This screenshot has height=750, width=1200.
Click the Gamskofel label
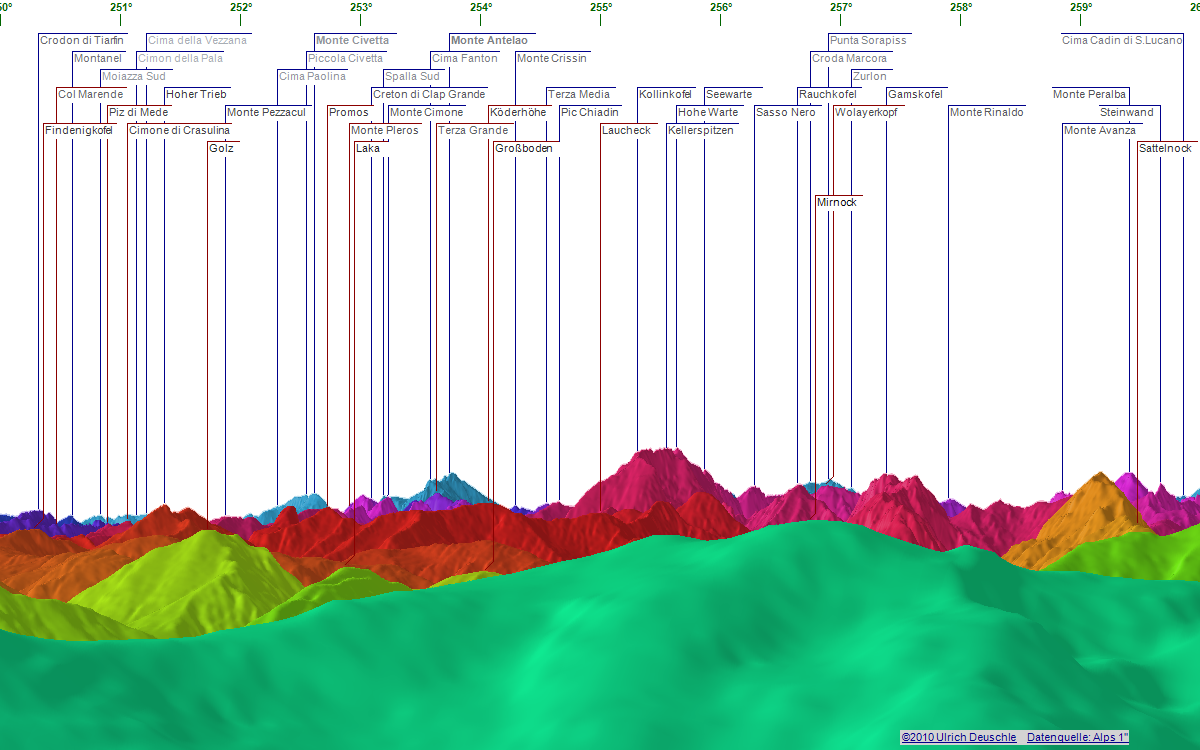tap(915, 95)
